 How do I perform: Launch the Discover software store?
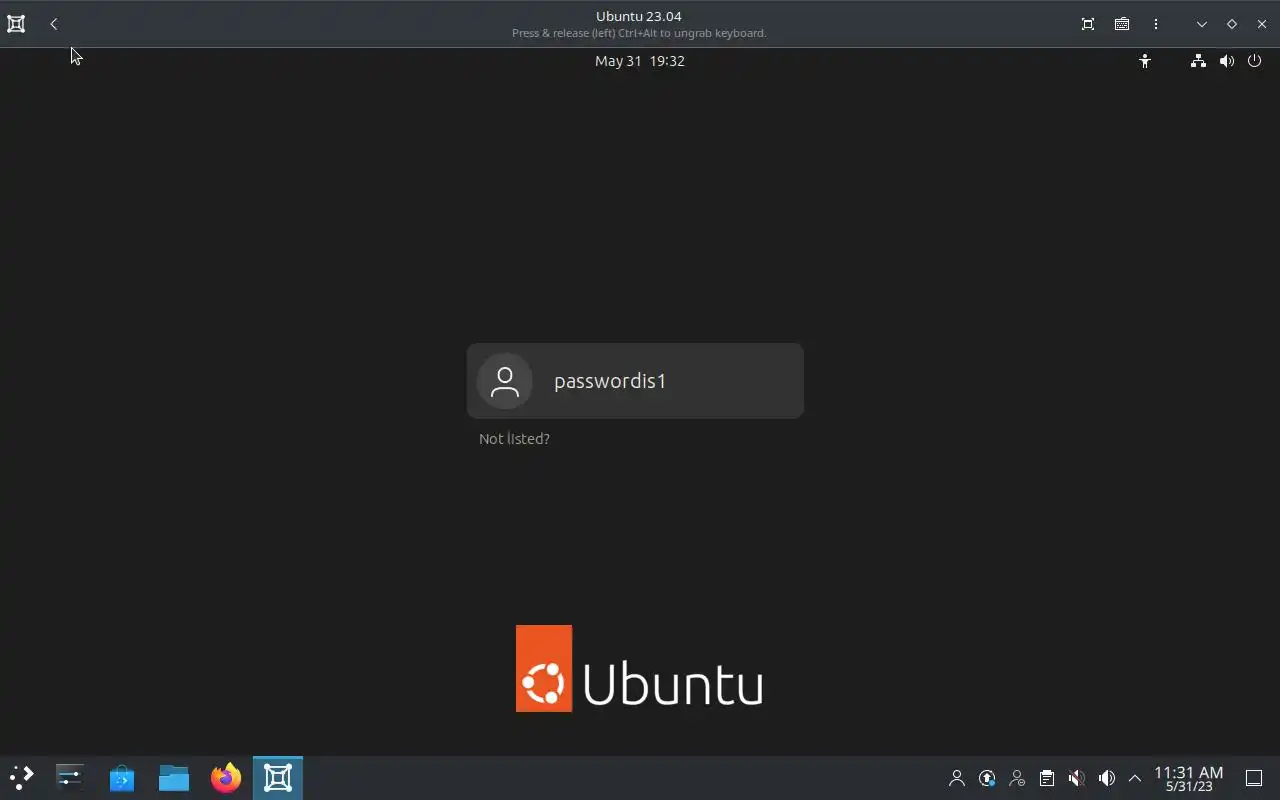122,777
